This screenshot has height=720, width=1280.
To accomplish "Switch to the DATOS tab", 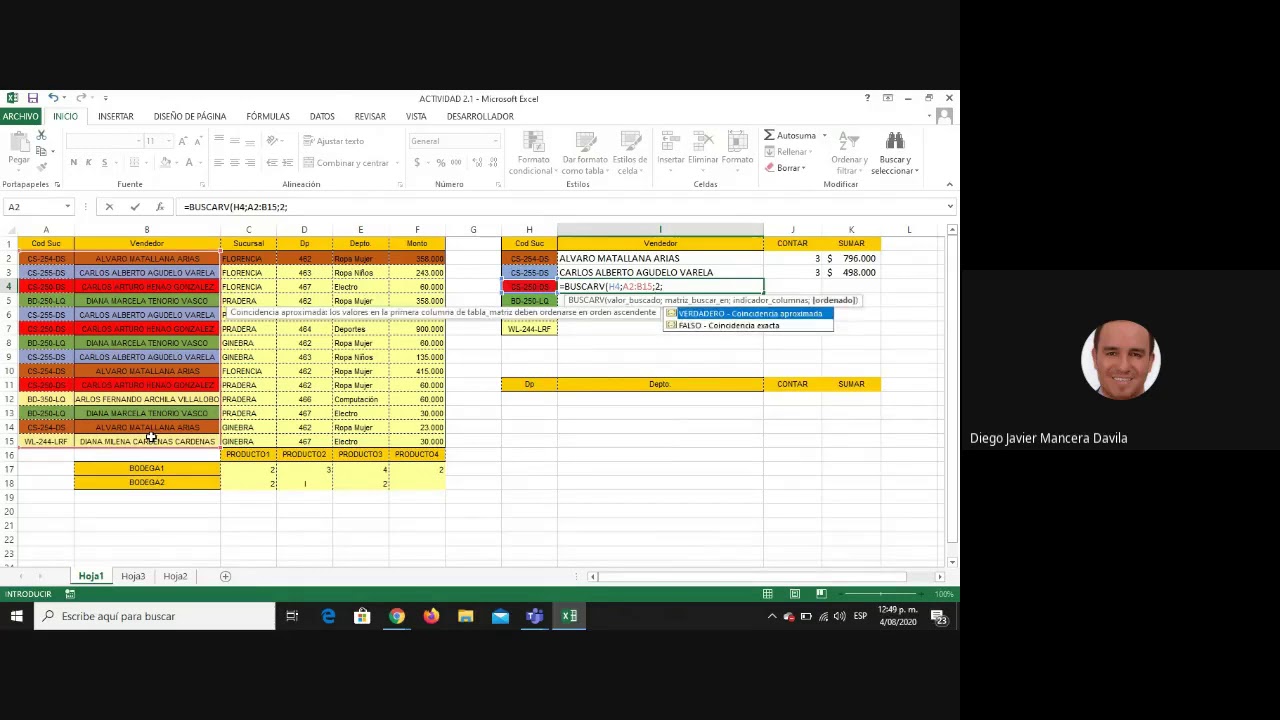I will click(322, 116).
